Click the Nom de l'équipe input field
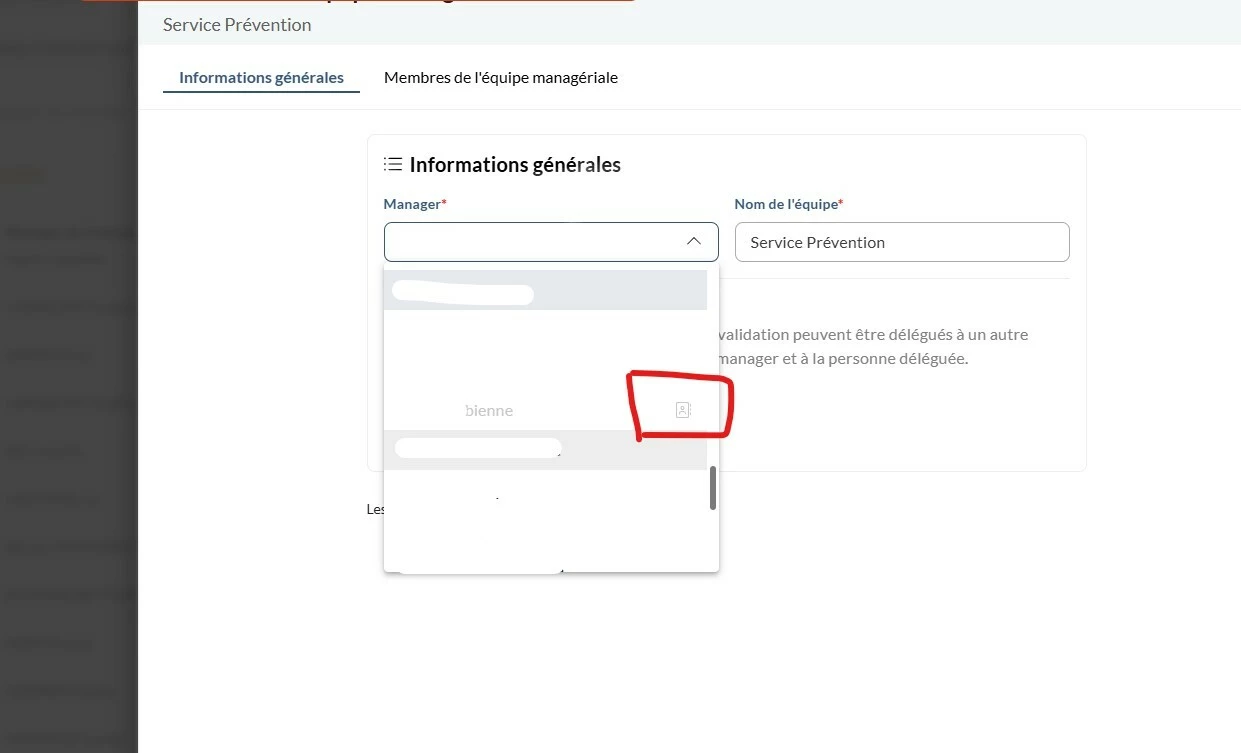Viewport: 1241px width, 753px height. [902, 242]
